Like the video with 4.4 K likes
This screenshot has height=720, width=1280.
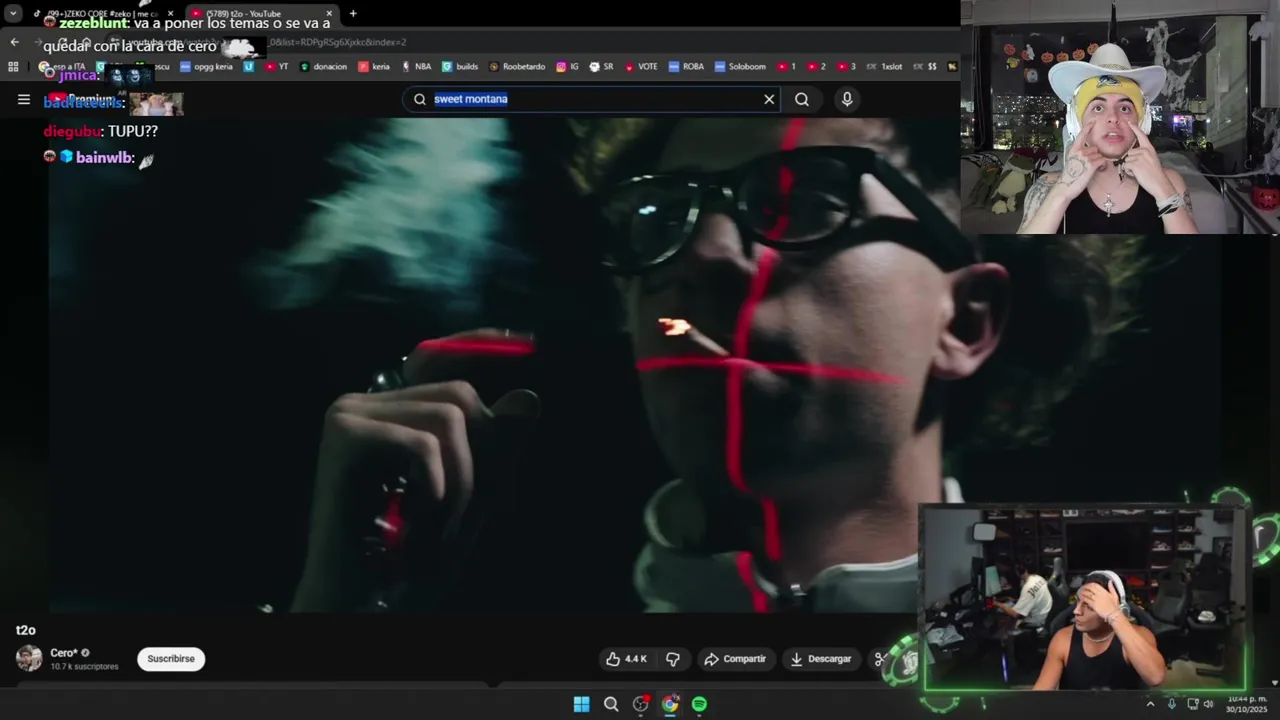(x=626, y=659)
